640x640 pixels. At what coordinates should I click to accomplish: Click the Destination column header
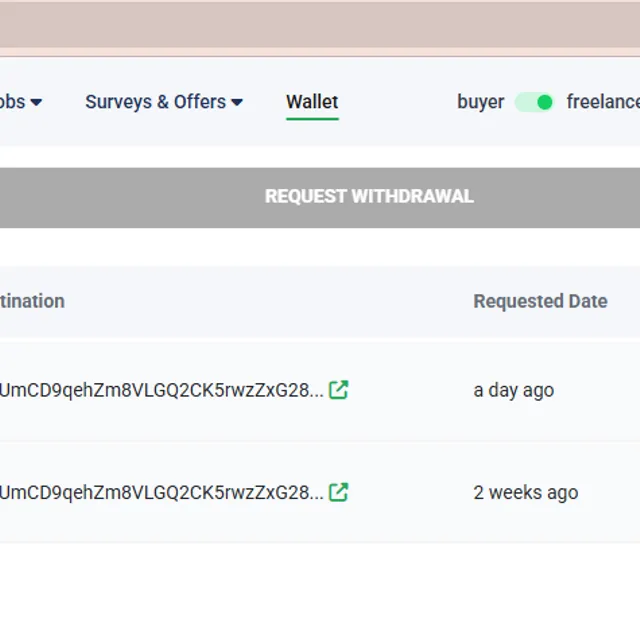32,301
